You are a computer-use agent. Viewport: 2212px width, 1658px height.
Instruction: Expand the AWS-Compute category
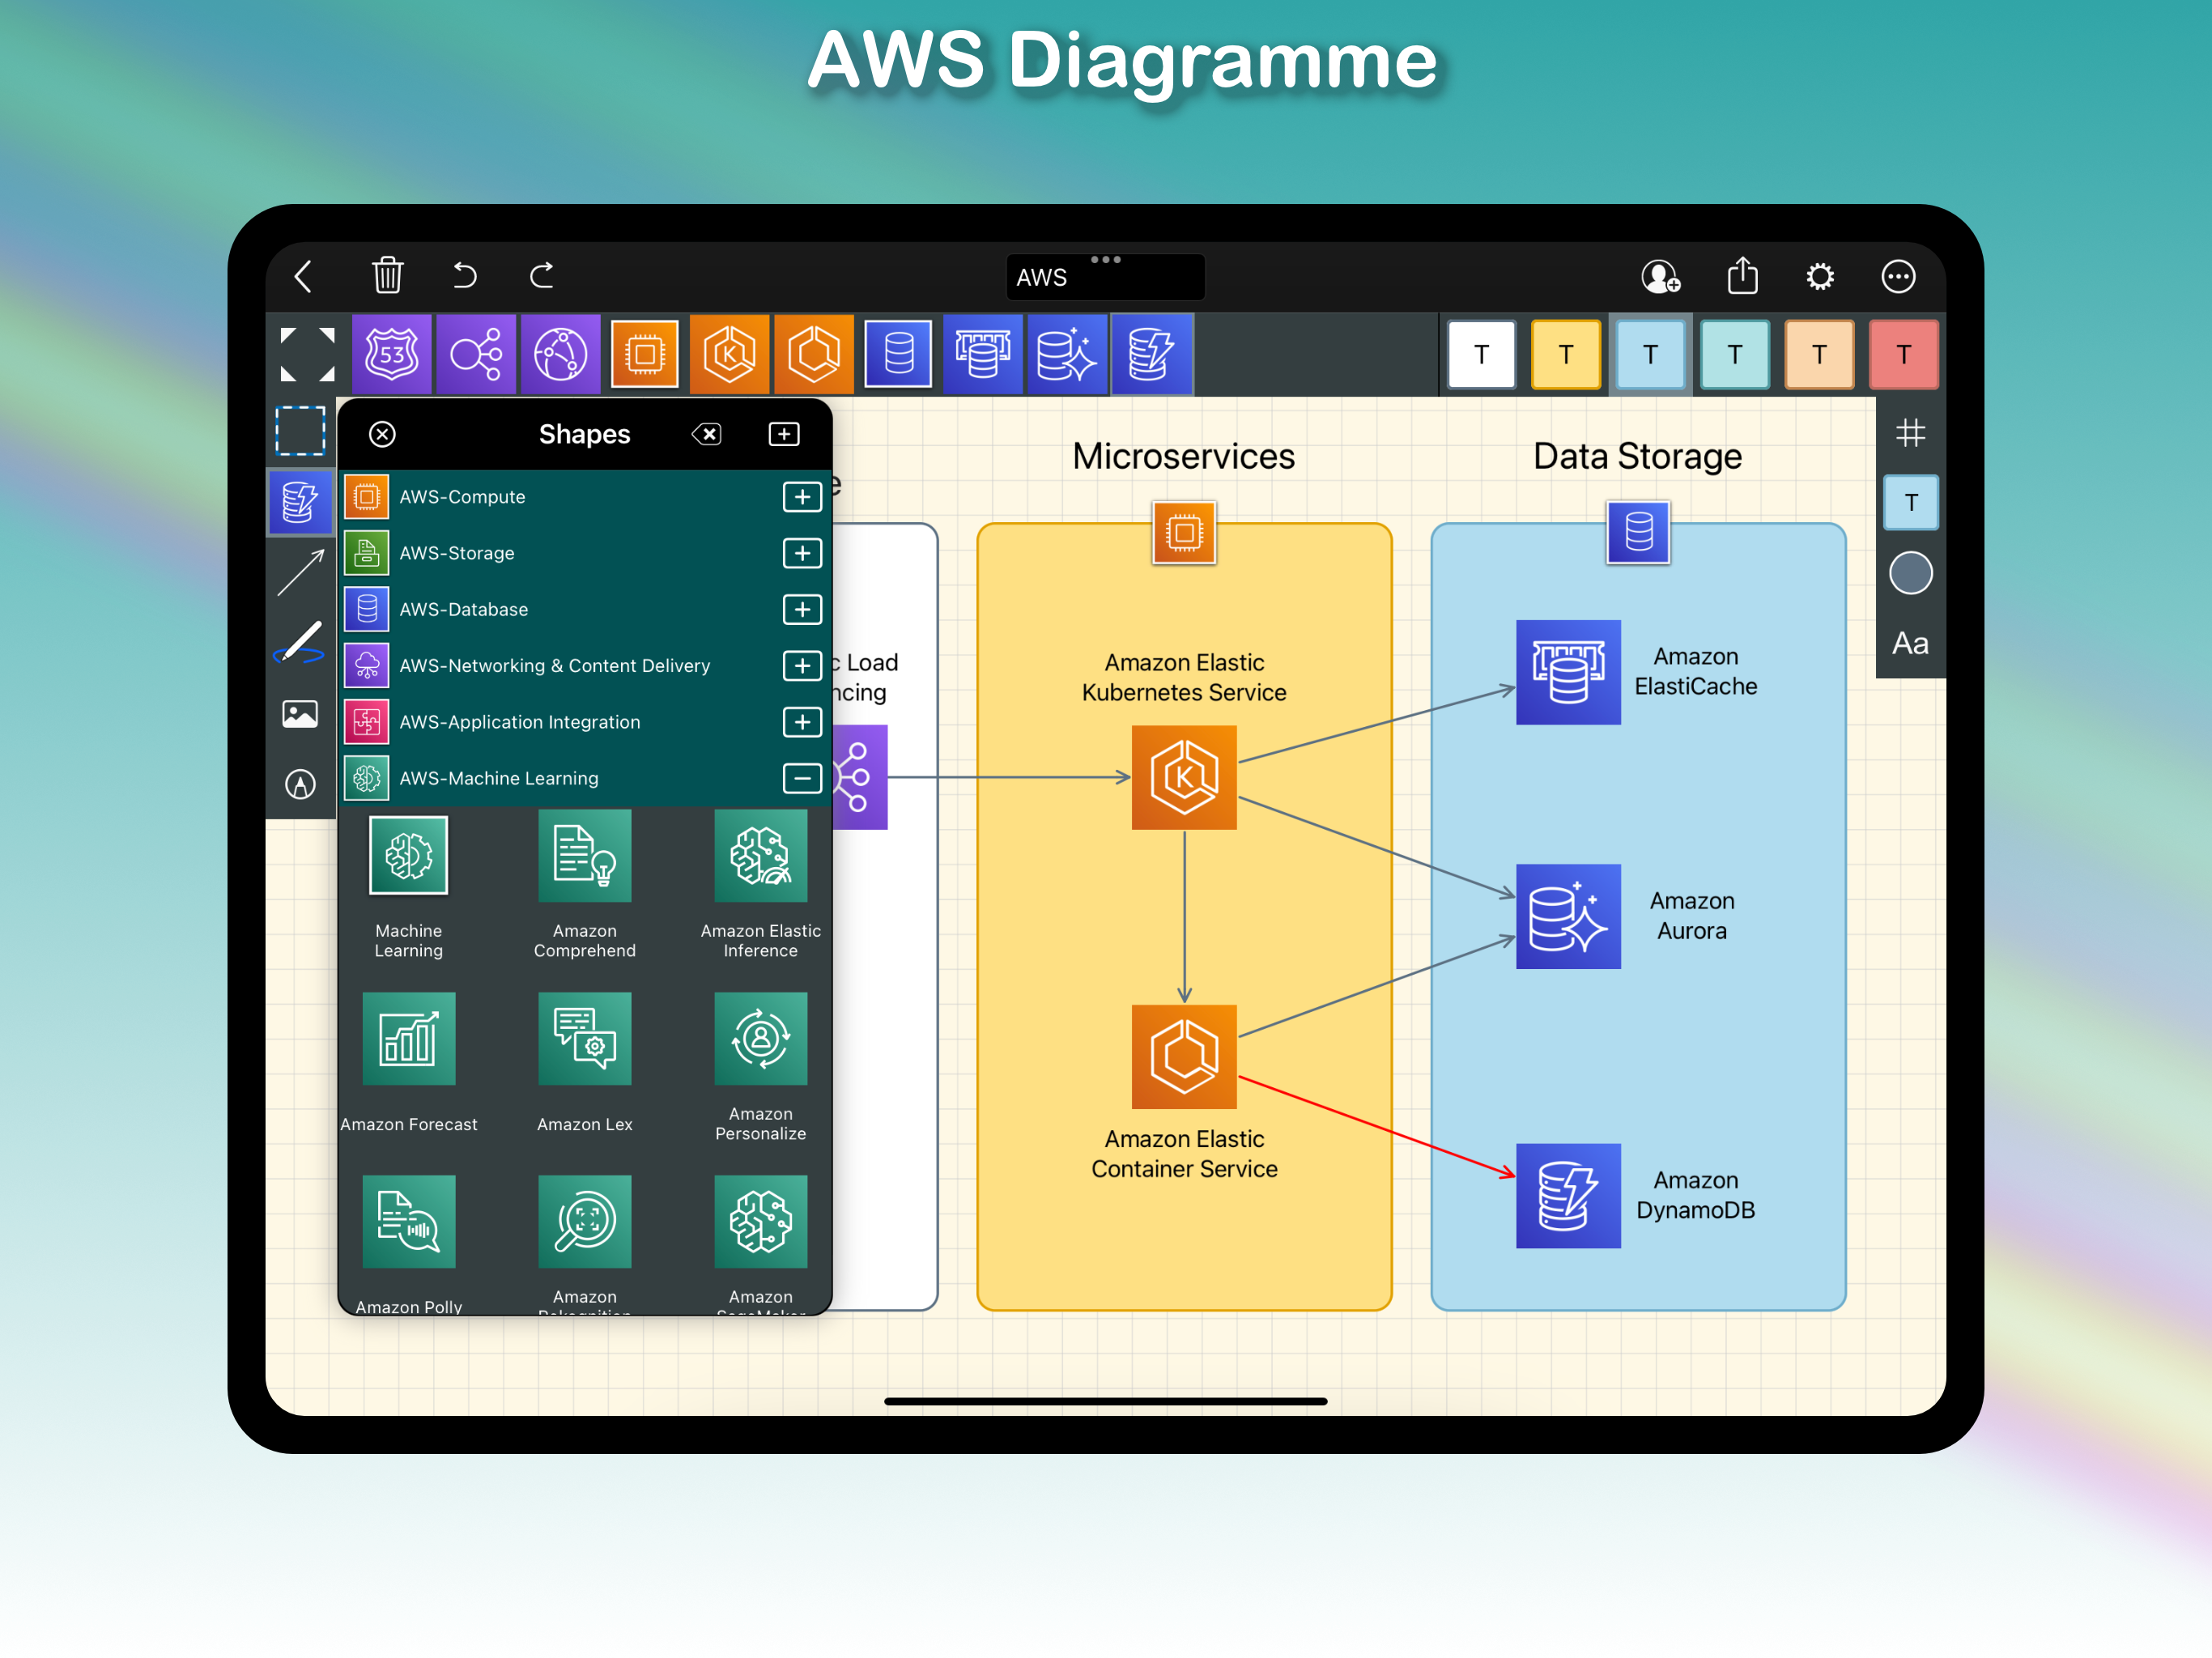click(x=802, y=497)
